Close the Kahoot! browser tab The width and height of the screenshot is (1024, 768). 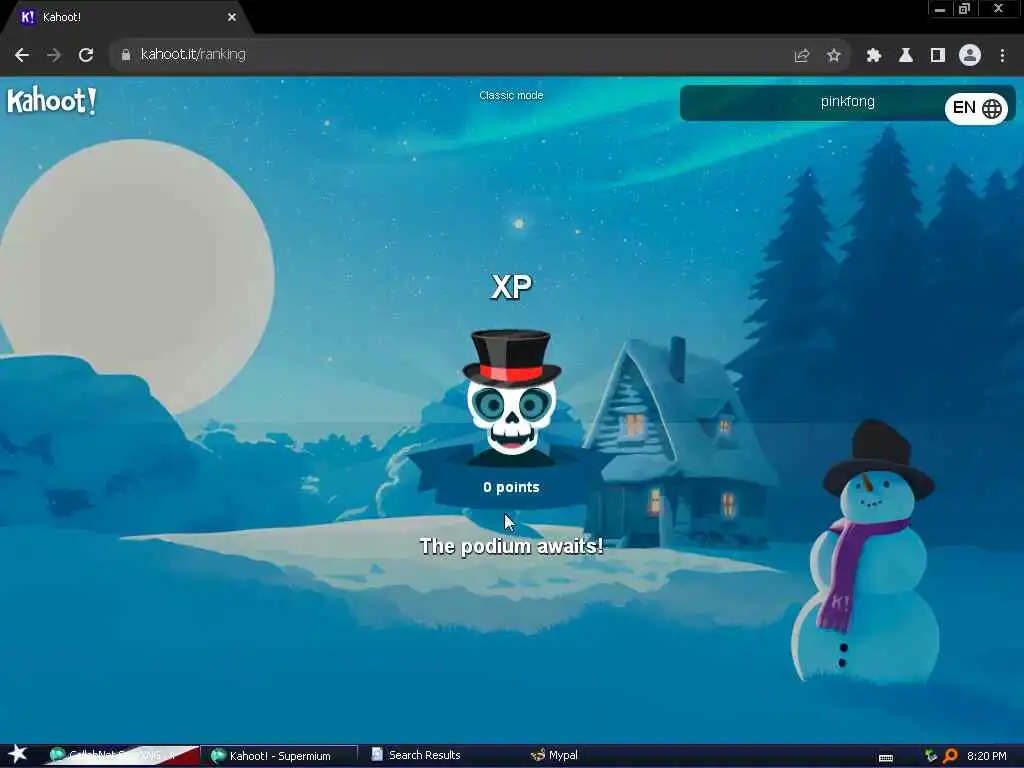pyautogui.click(x=232, y=18)
